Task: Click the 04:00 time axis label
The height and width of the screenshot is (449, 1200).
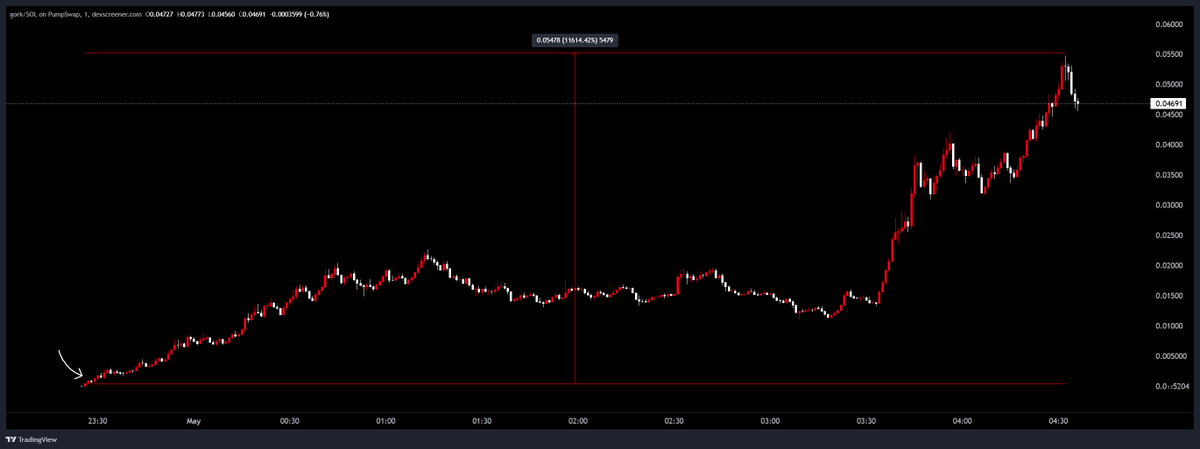Action: (963, 422)
